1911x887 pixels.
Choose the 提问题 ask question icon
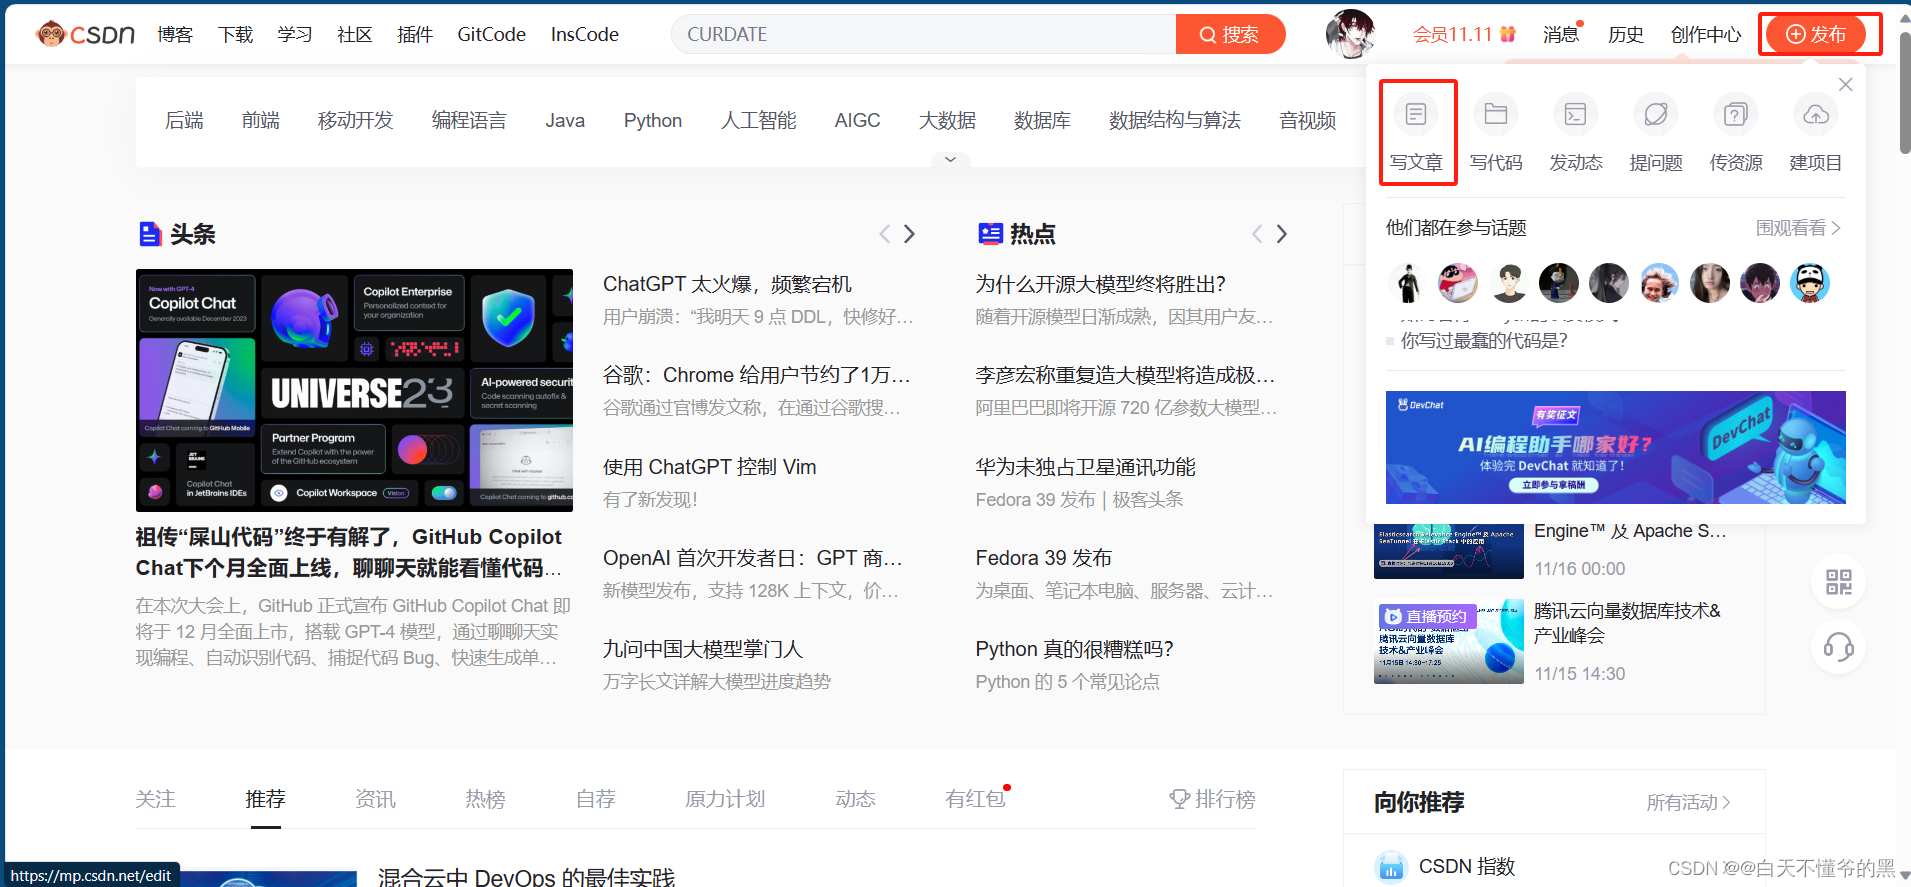click(x=1656, y=115)
